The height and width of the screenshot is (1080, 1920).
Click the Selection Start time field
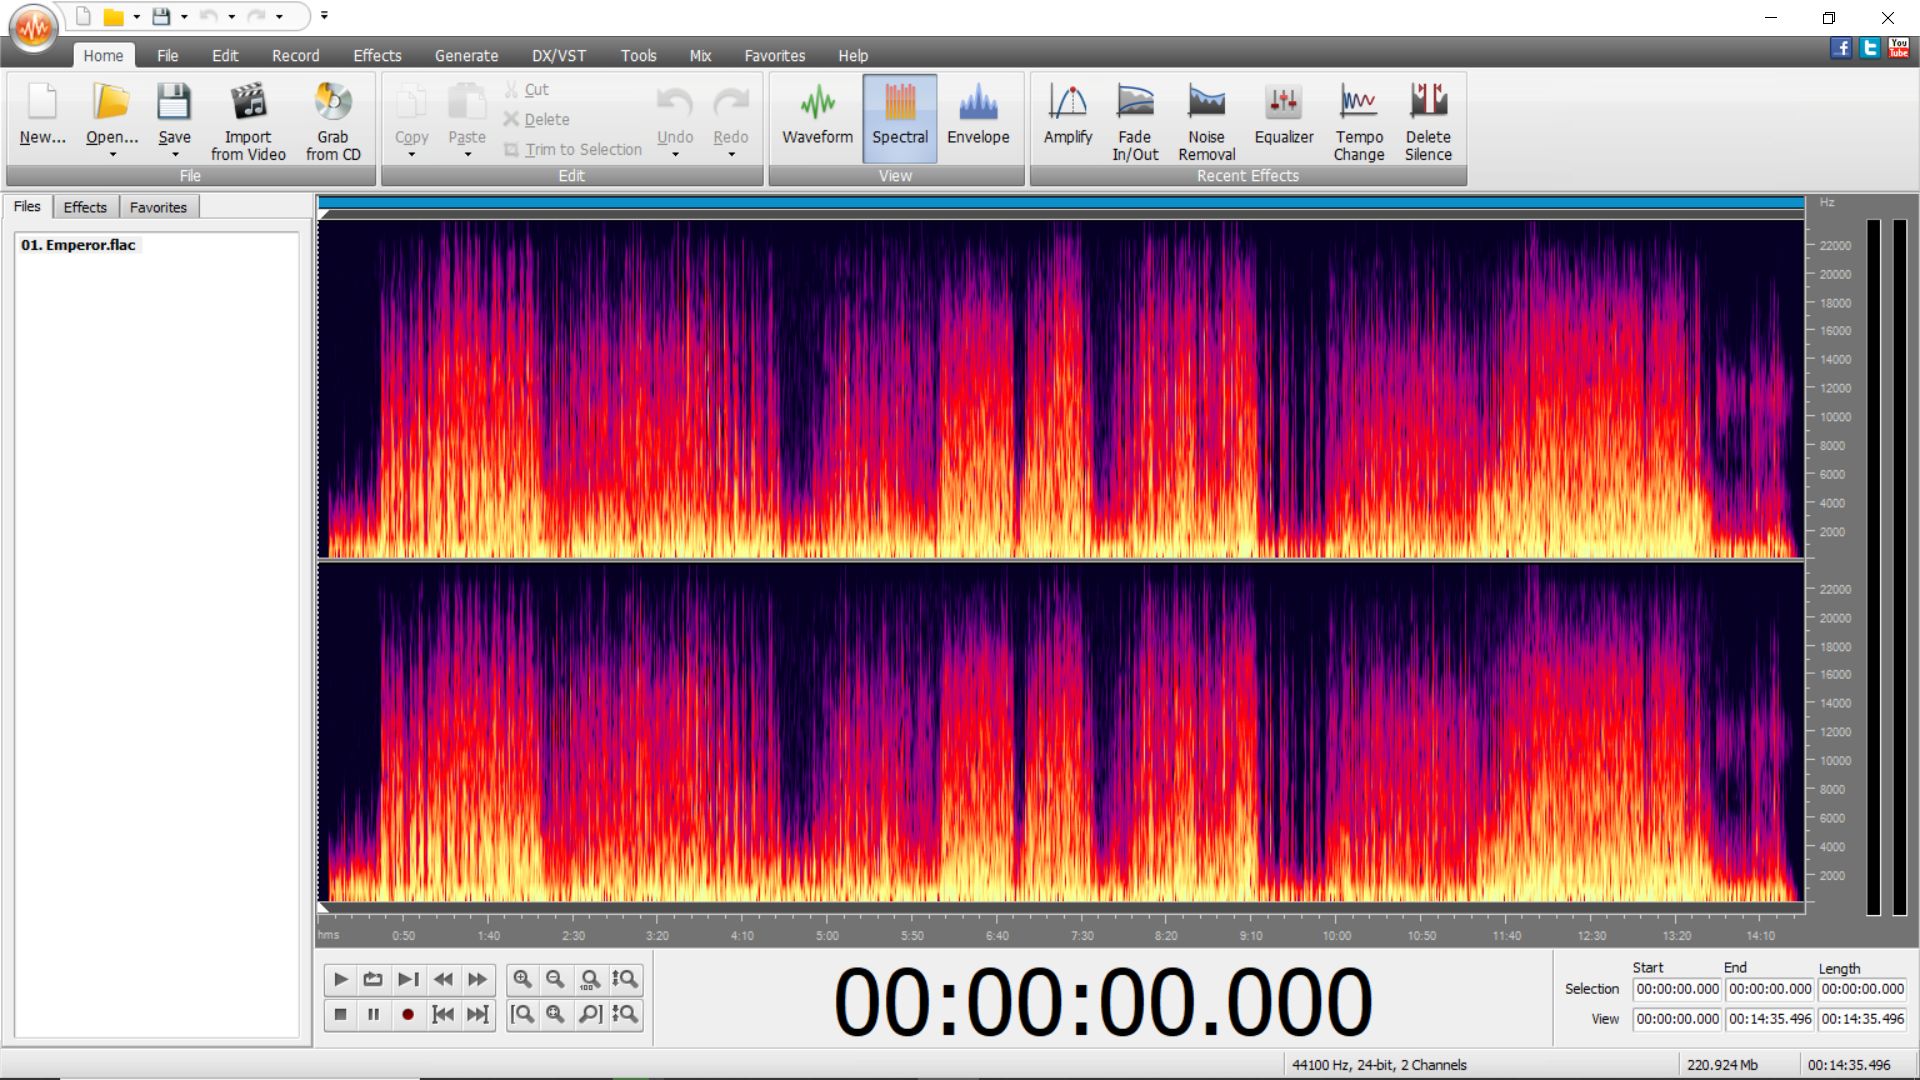1676,989
